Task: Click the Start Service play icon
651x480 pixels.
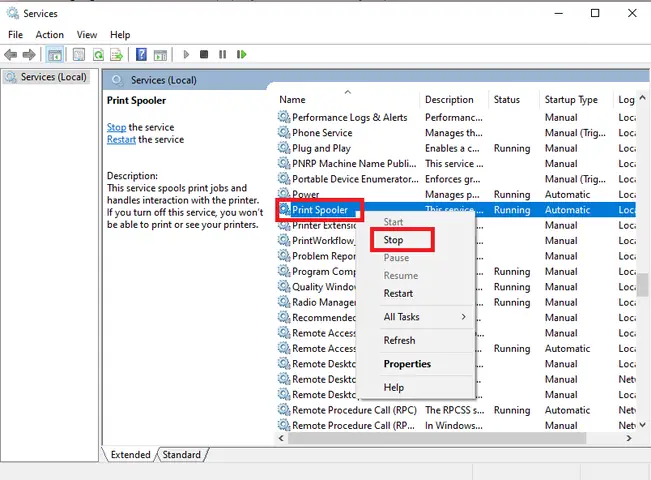Action: click(186, 54)
